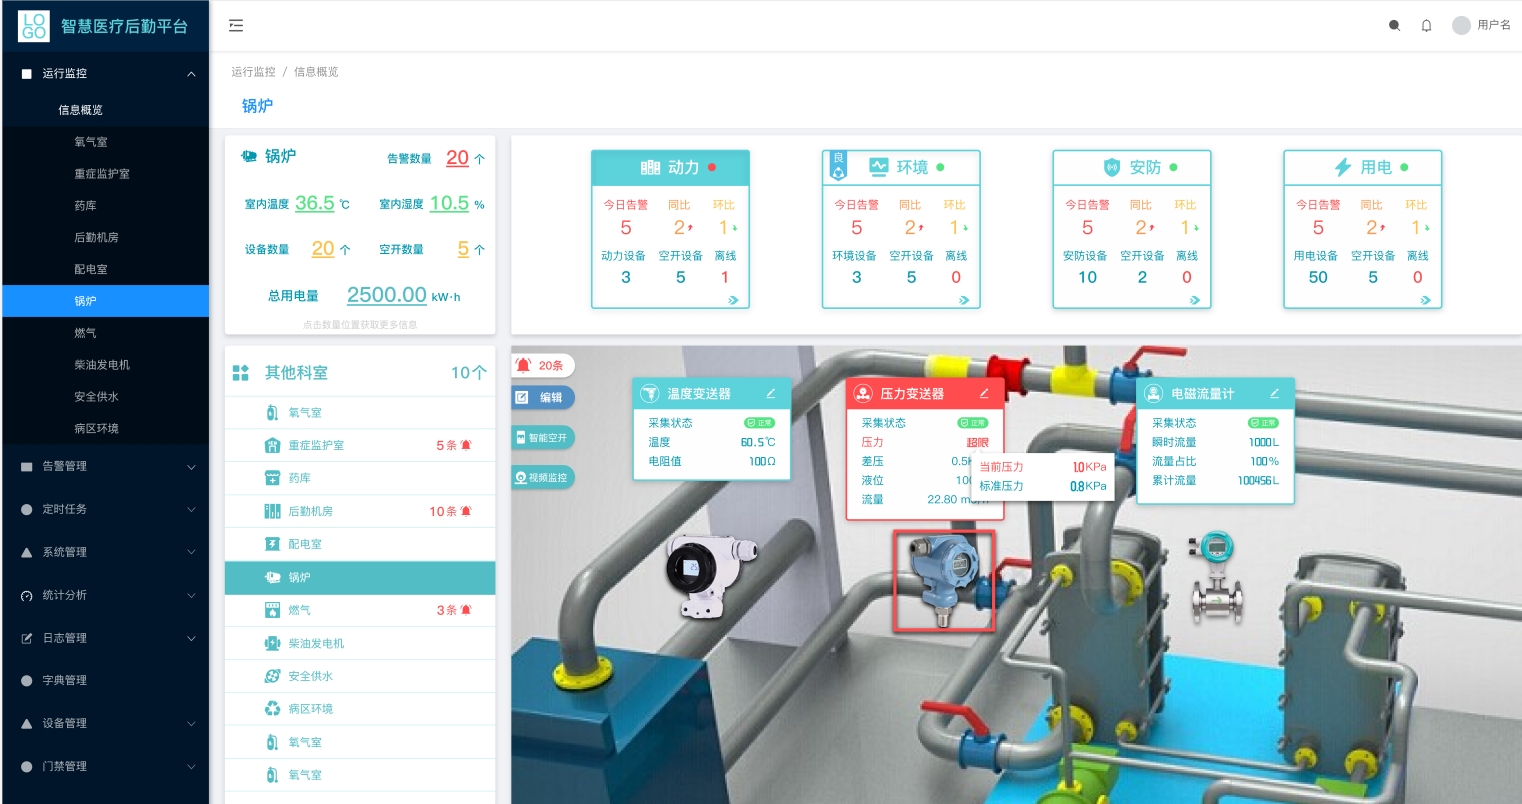Expand the 门禁管理 menu

[105, 766]
